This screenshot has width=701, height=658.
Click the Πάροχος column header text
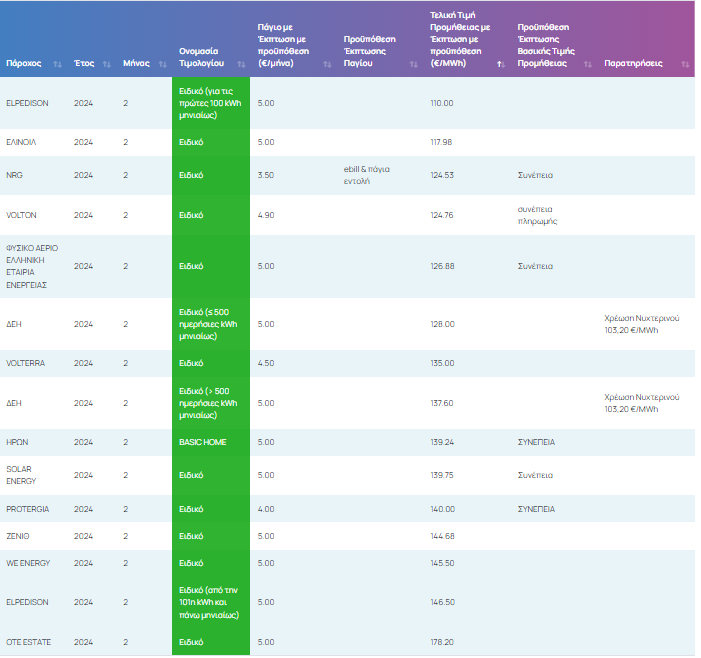coord(23,63)
